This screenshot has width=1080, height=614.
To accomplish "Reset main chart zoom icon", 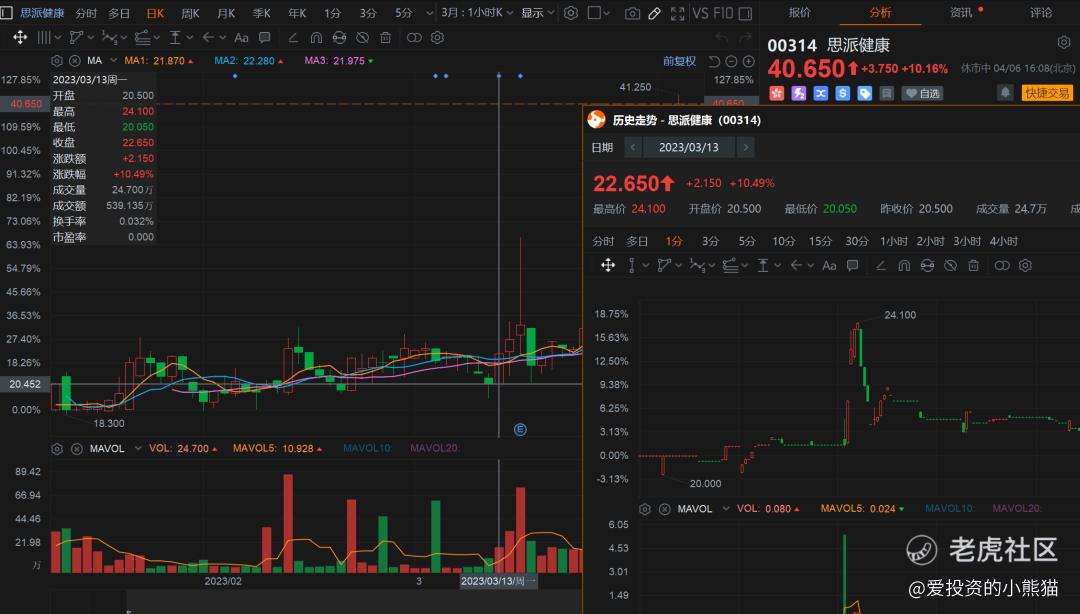I will (x=714, y=61).
